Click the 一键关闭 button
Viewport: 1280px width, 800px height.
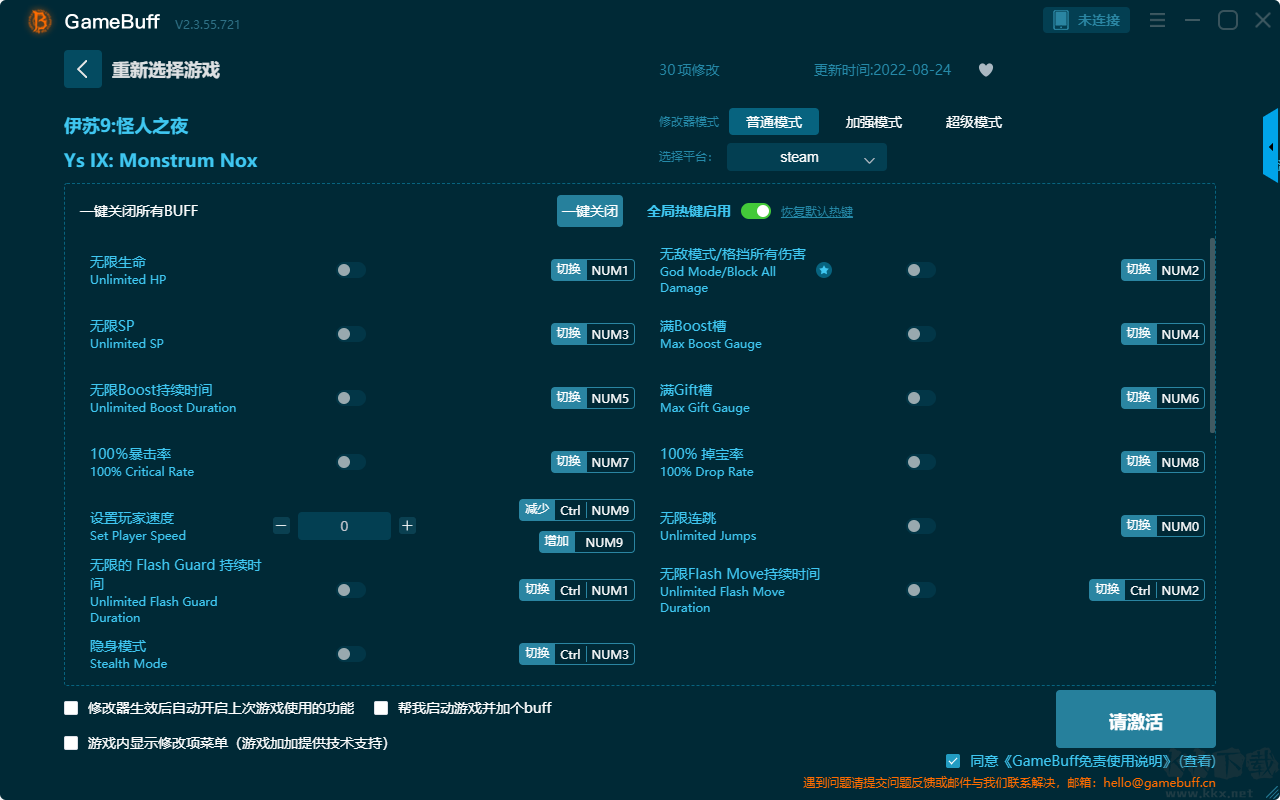(x=590, y=211)
